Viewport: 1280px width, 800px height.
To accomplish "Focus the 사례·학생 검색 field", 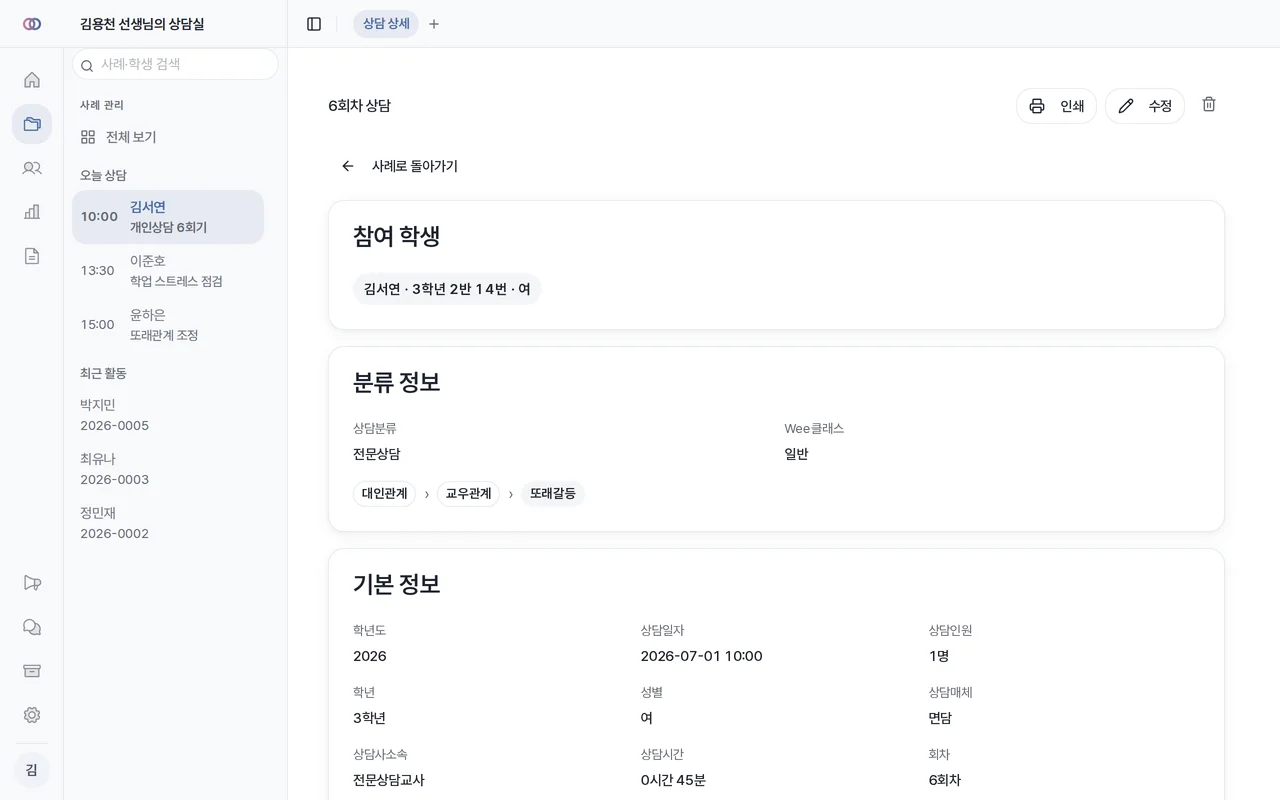I will point(175,64).
